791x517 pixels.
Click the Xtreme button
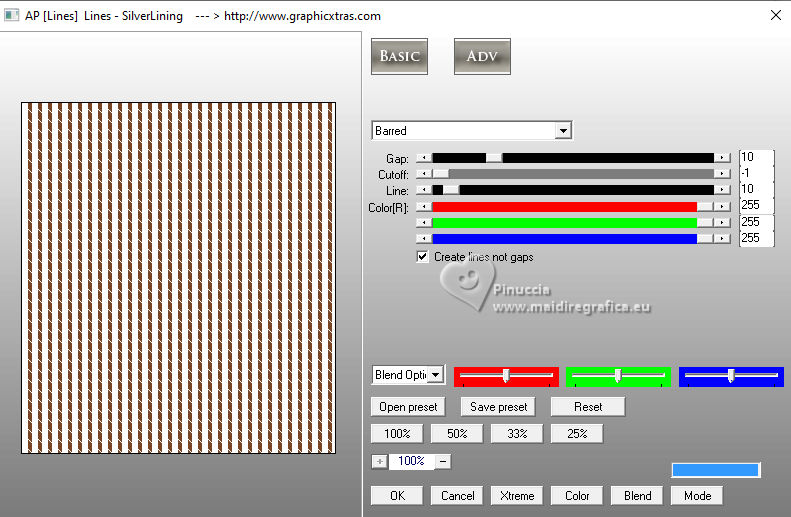pos(517,496)
